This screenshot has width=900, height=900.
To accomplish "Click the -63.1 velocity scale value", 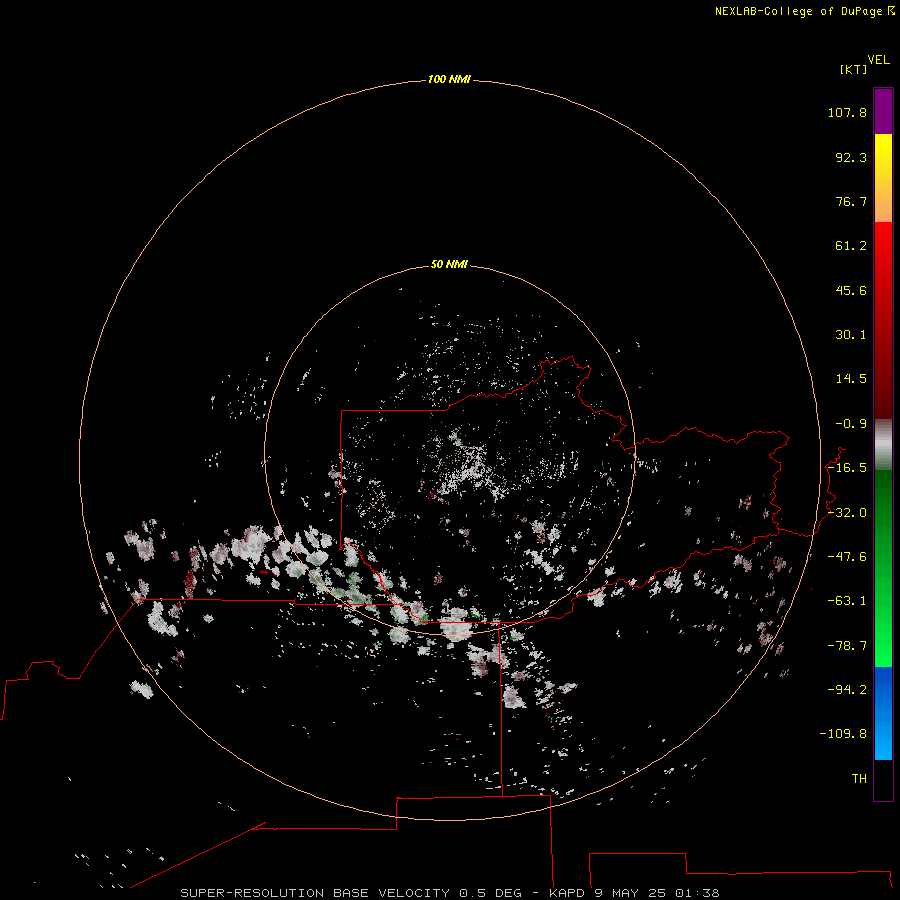I will point(847,601).
